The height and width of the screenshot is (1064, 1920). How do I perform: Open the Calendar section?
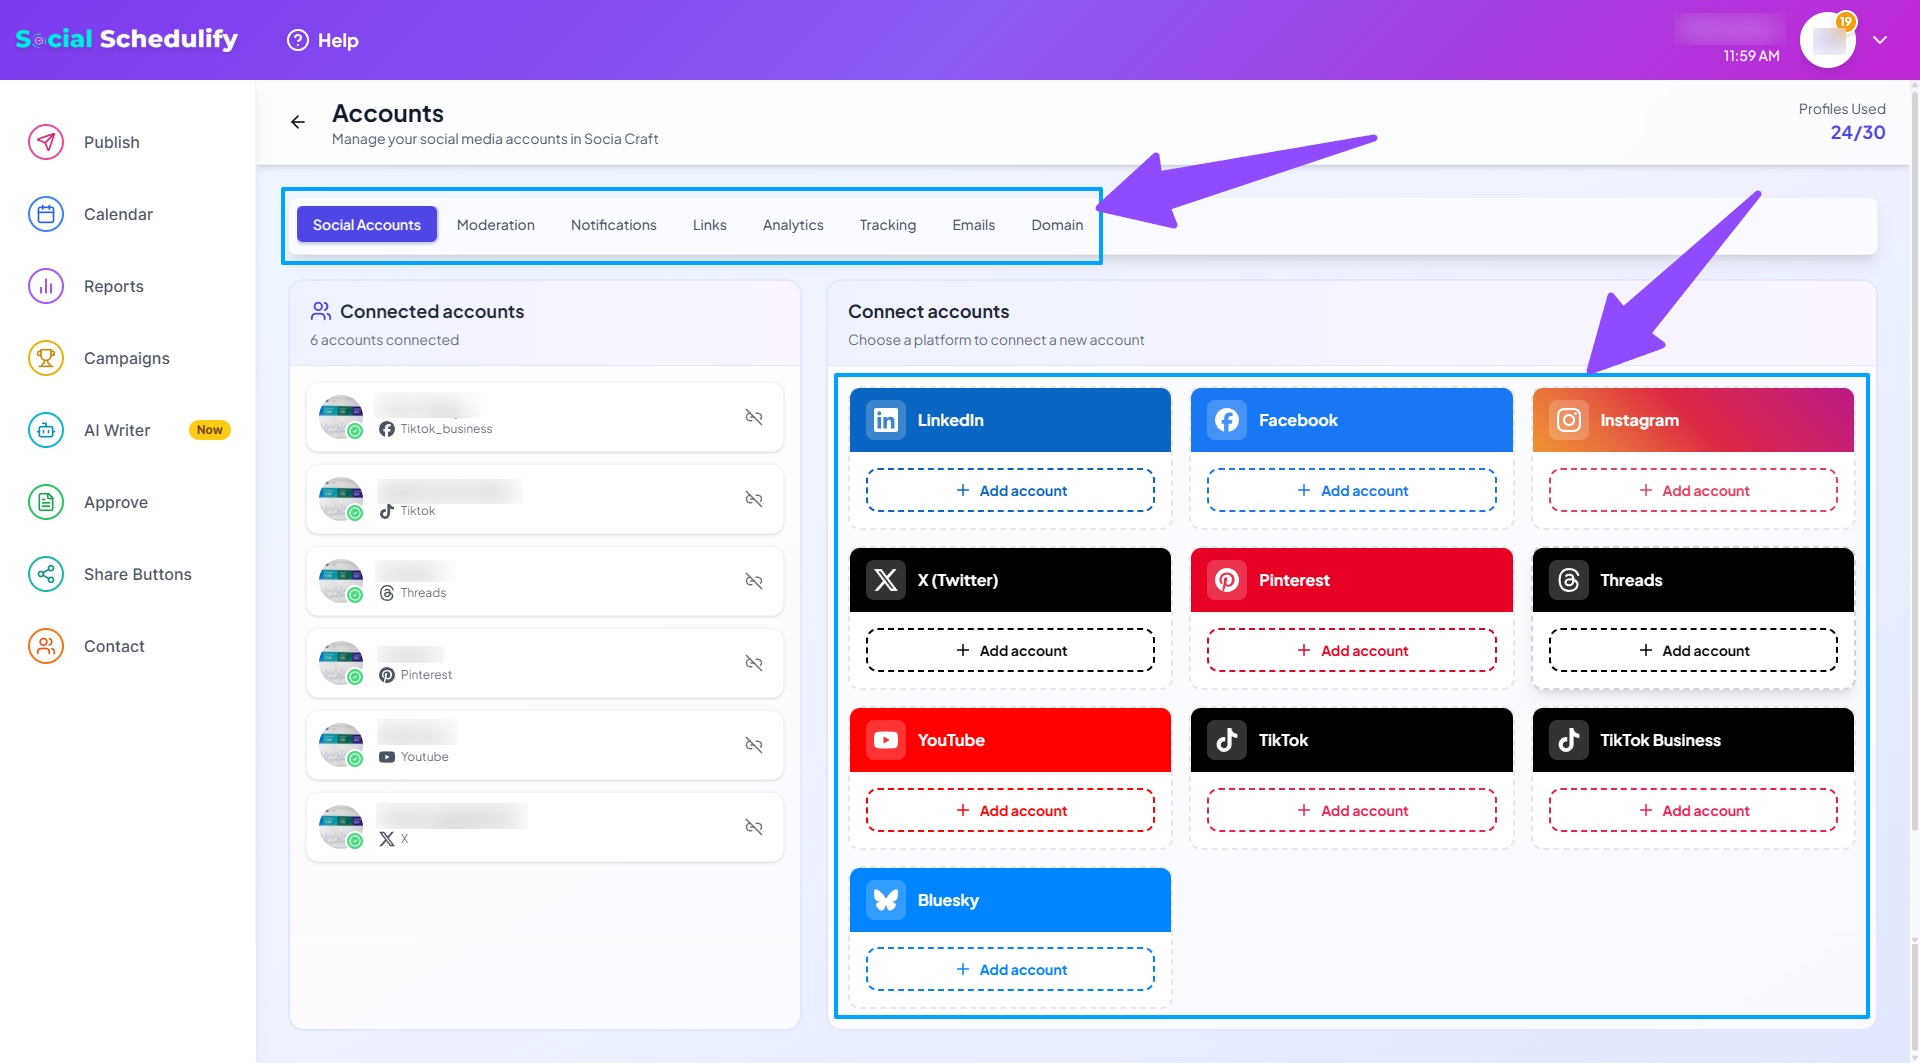(x=117, y=214)
